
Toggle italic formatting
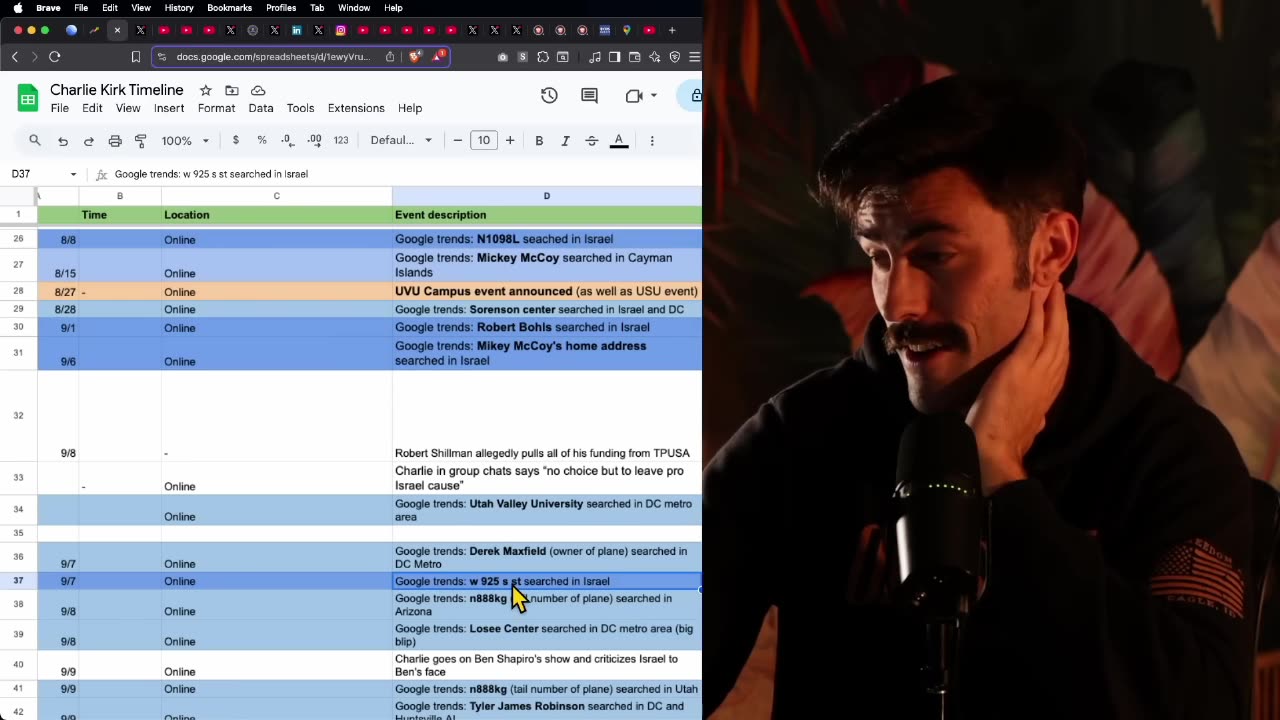click(x=565, y=141)
